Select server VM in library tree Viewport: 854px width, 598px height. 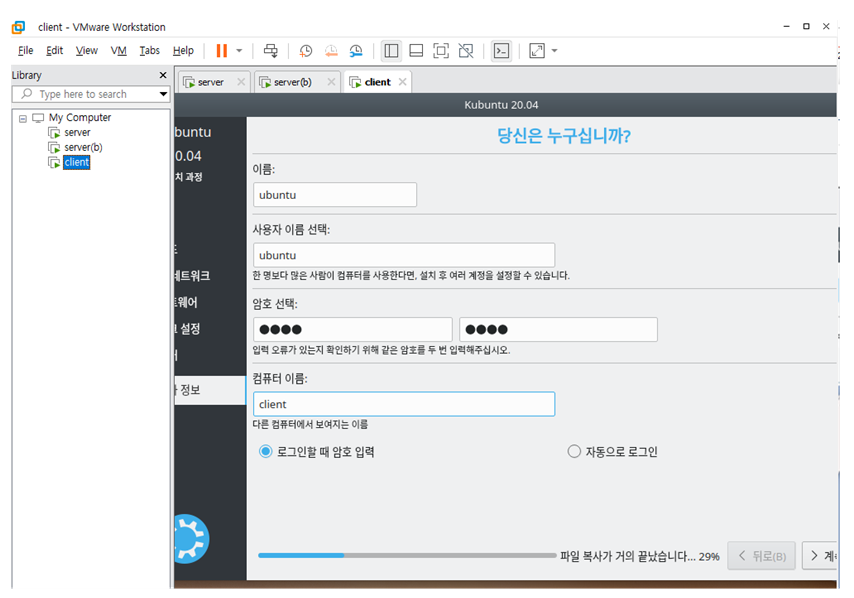tap(77, 132)
